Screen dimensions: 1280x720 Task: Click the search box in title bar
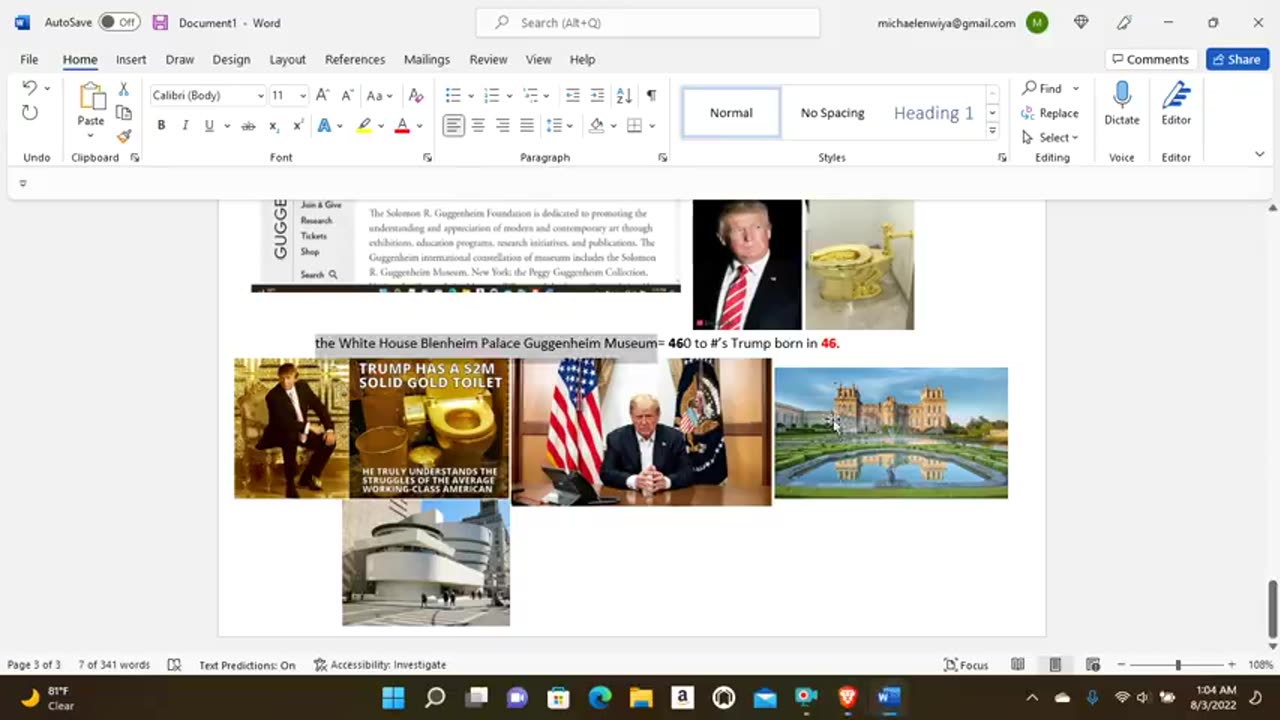coord(647,22)
